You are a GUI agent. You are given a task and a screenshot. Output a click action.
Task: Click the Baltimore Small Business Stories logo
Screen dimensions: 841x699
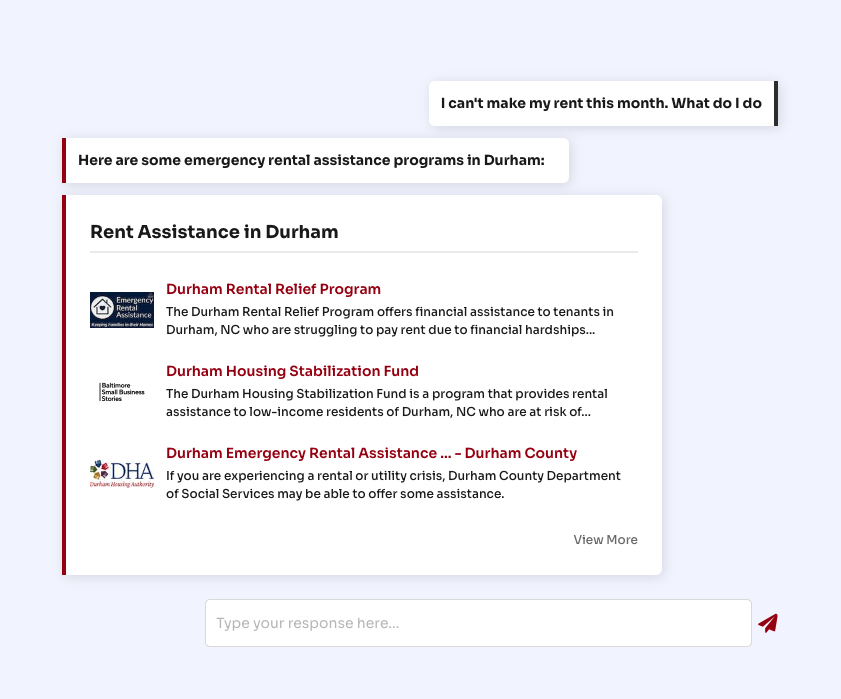(122, 392)
